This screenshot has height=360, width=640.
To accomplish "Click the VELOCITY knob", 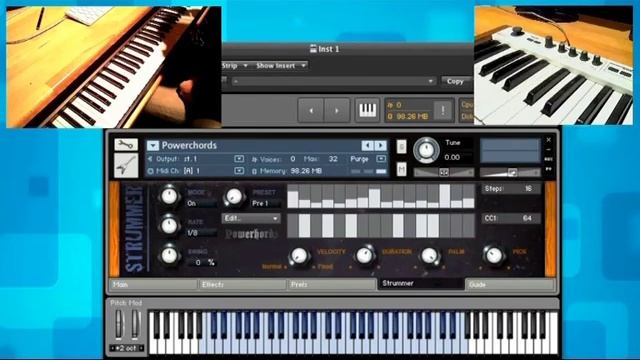I will tap(299, 256).
